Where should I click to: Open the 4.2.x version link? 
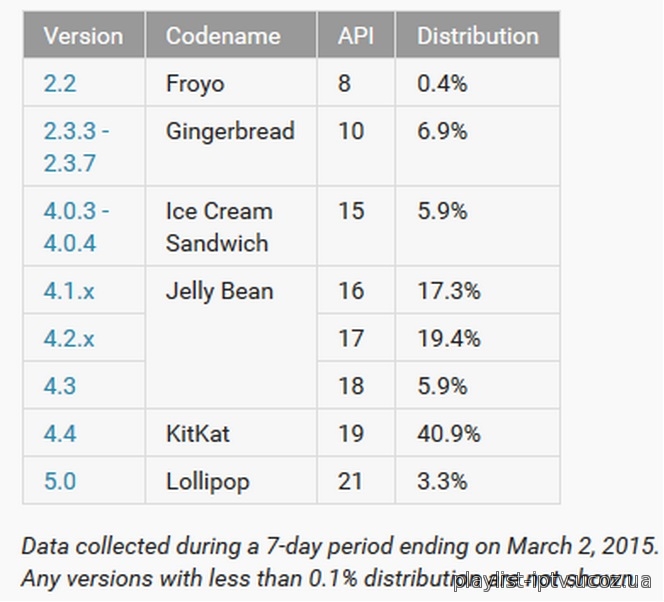coord(69,338)
